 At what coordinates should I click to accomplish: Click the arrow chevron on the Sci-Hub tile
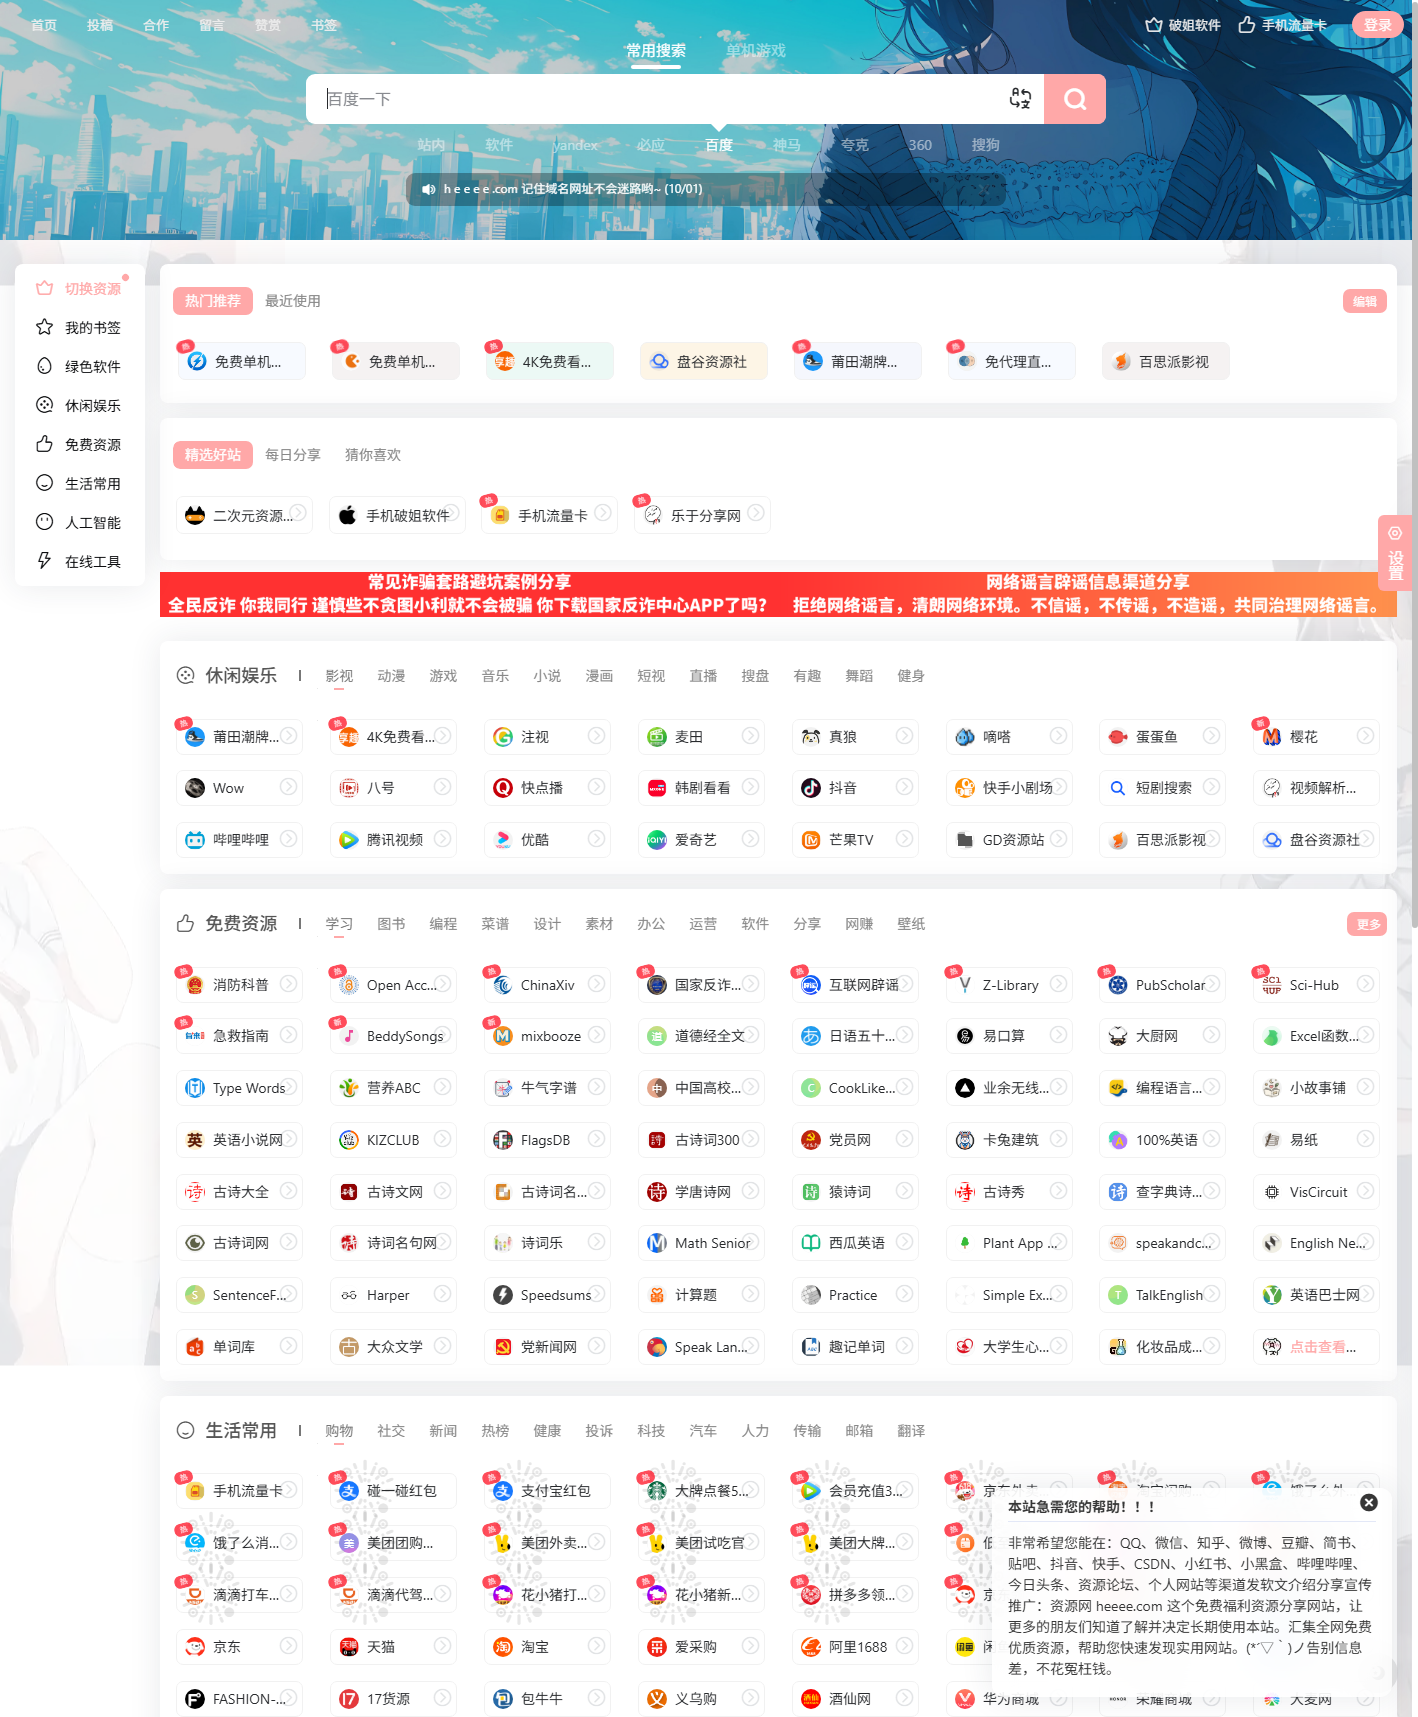[x=1365, y=984]
